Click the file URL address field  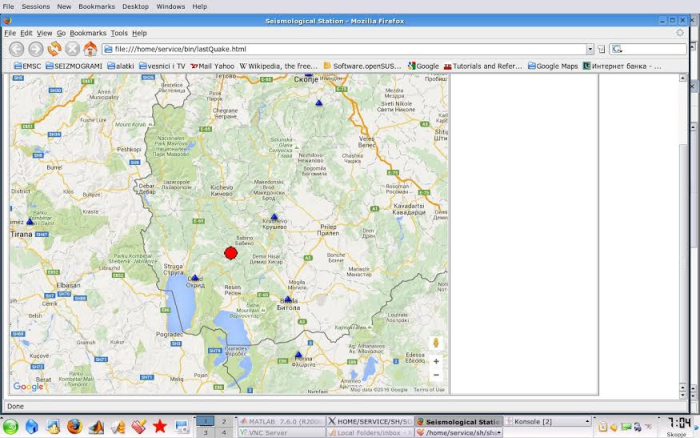(340, 49)
